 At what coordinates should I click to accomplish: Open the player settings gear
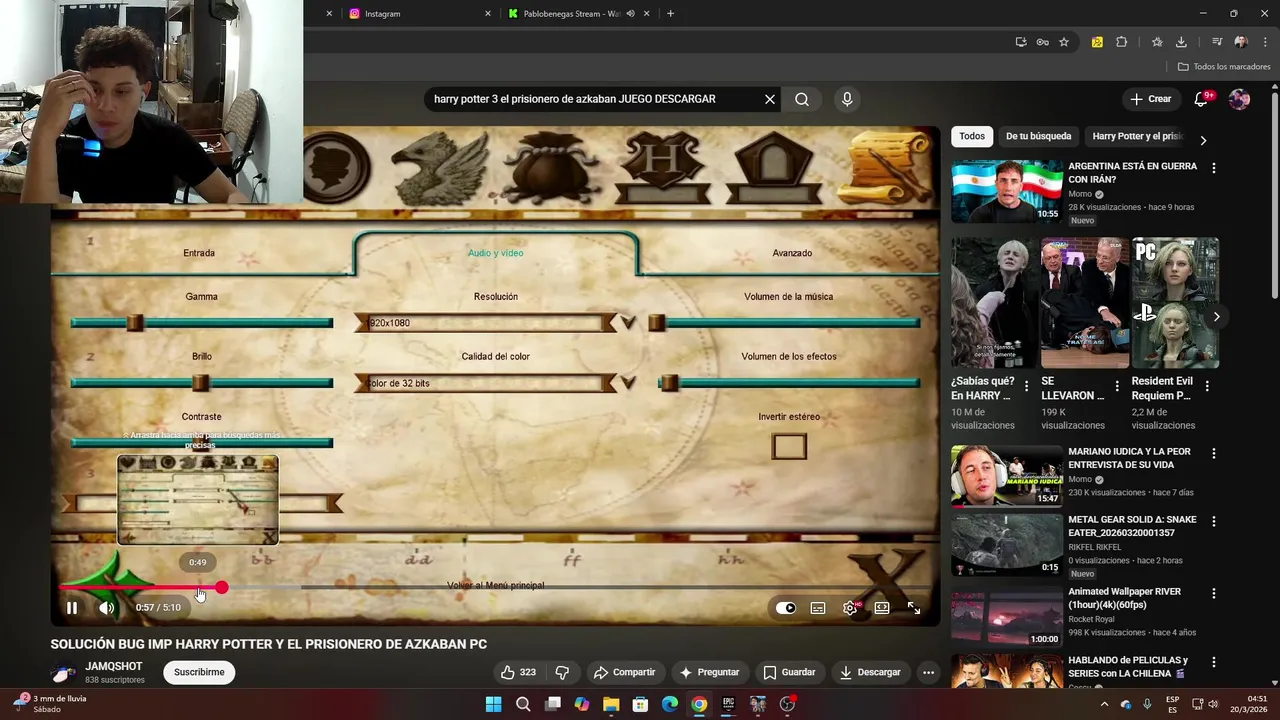point(850,608)
